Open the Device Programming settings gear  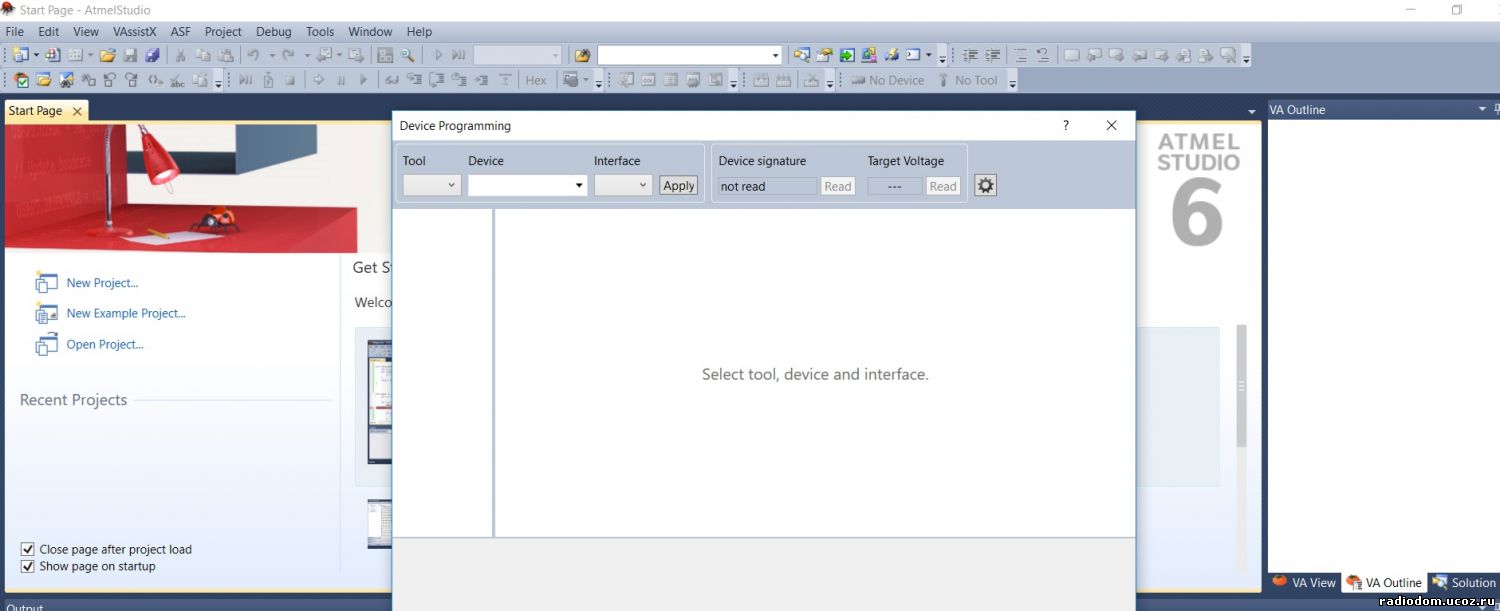coord(985,185)
